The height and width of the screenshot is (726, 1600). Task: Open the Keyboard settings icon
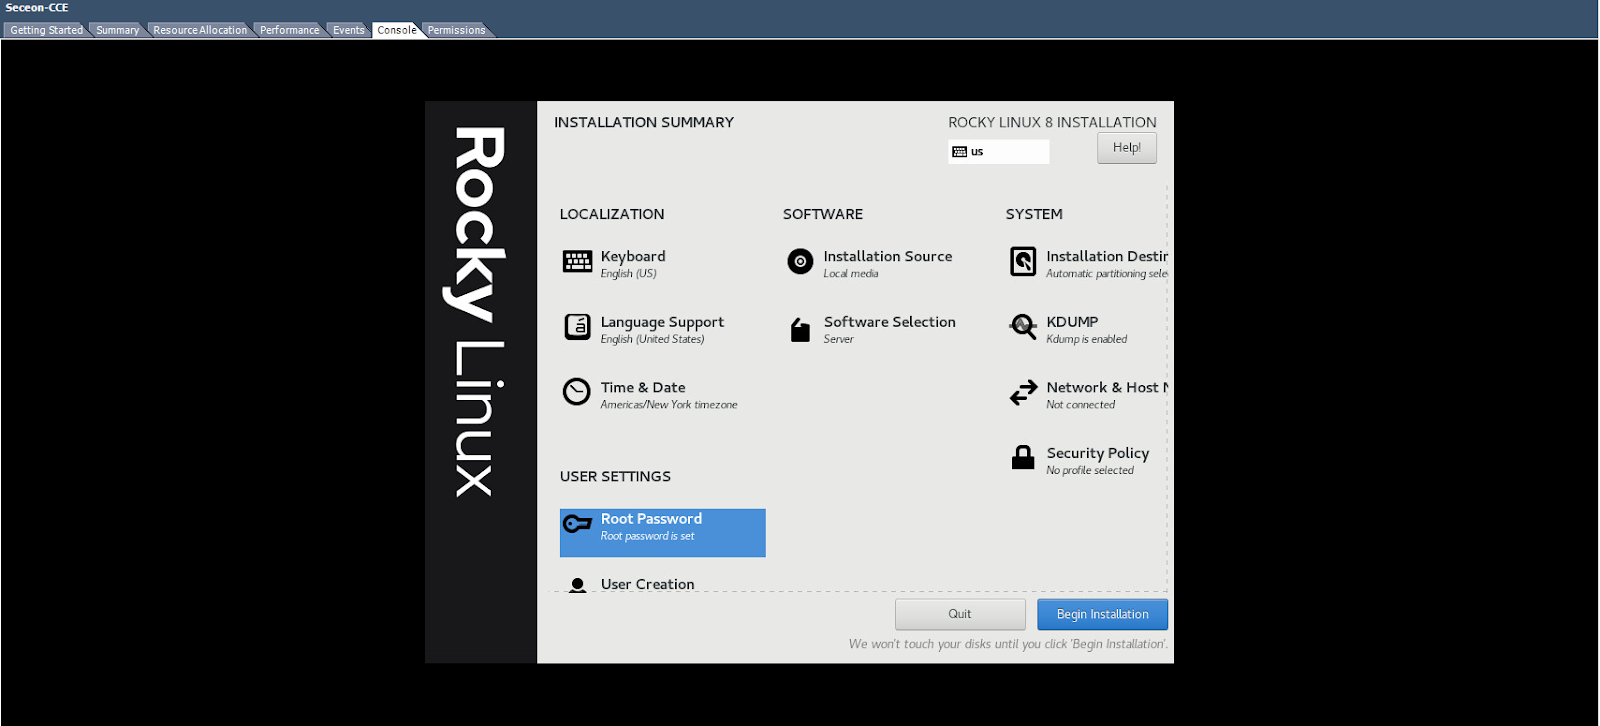(x=577, y=262)
